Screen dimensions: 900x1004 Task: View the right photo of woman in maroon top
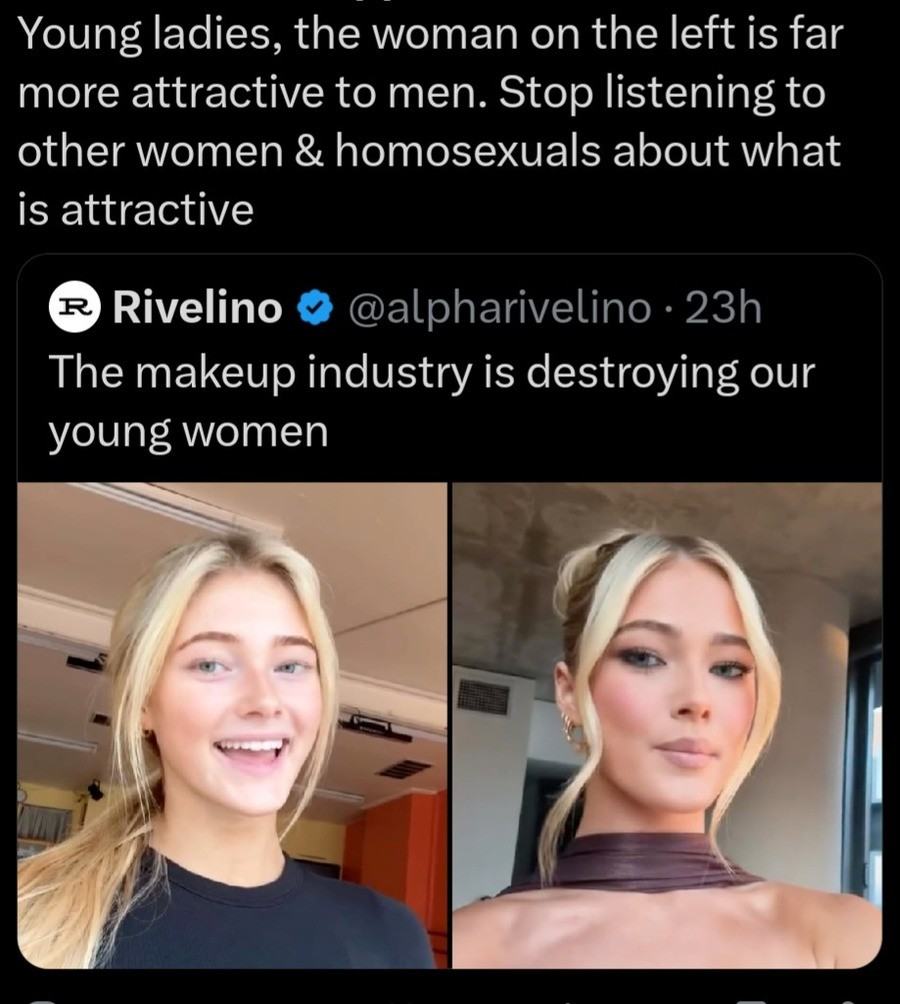point(667,725)
